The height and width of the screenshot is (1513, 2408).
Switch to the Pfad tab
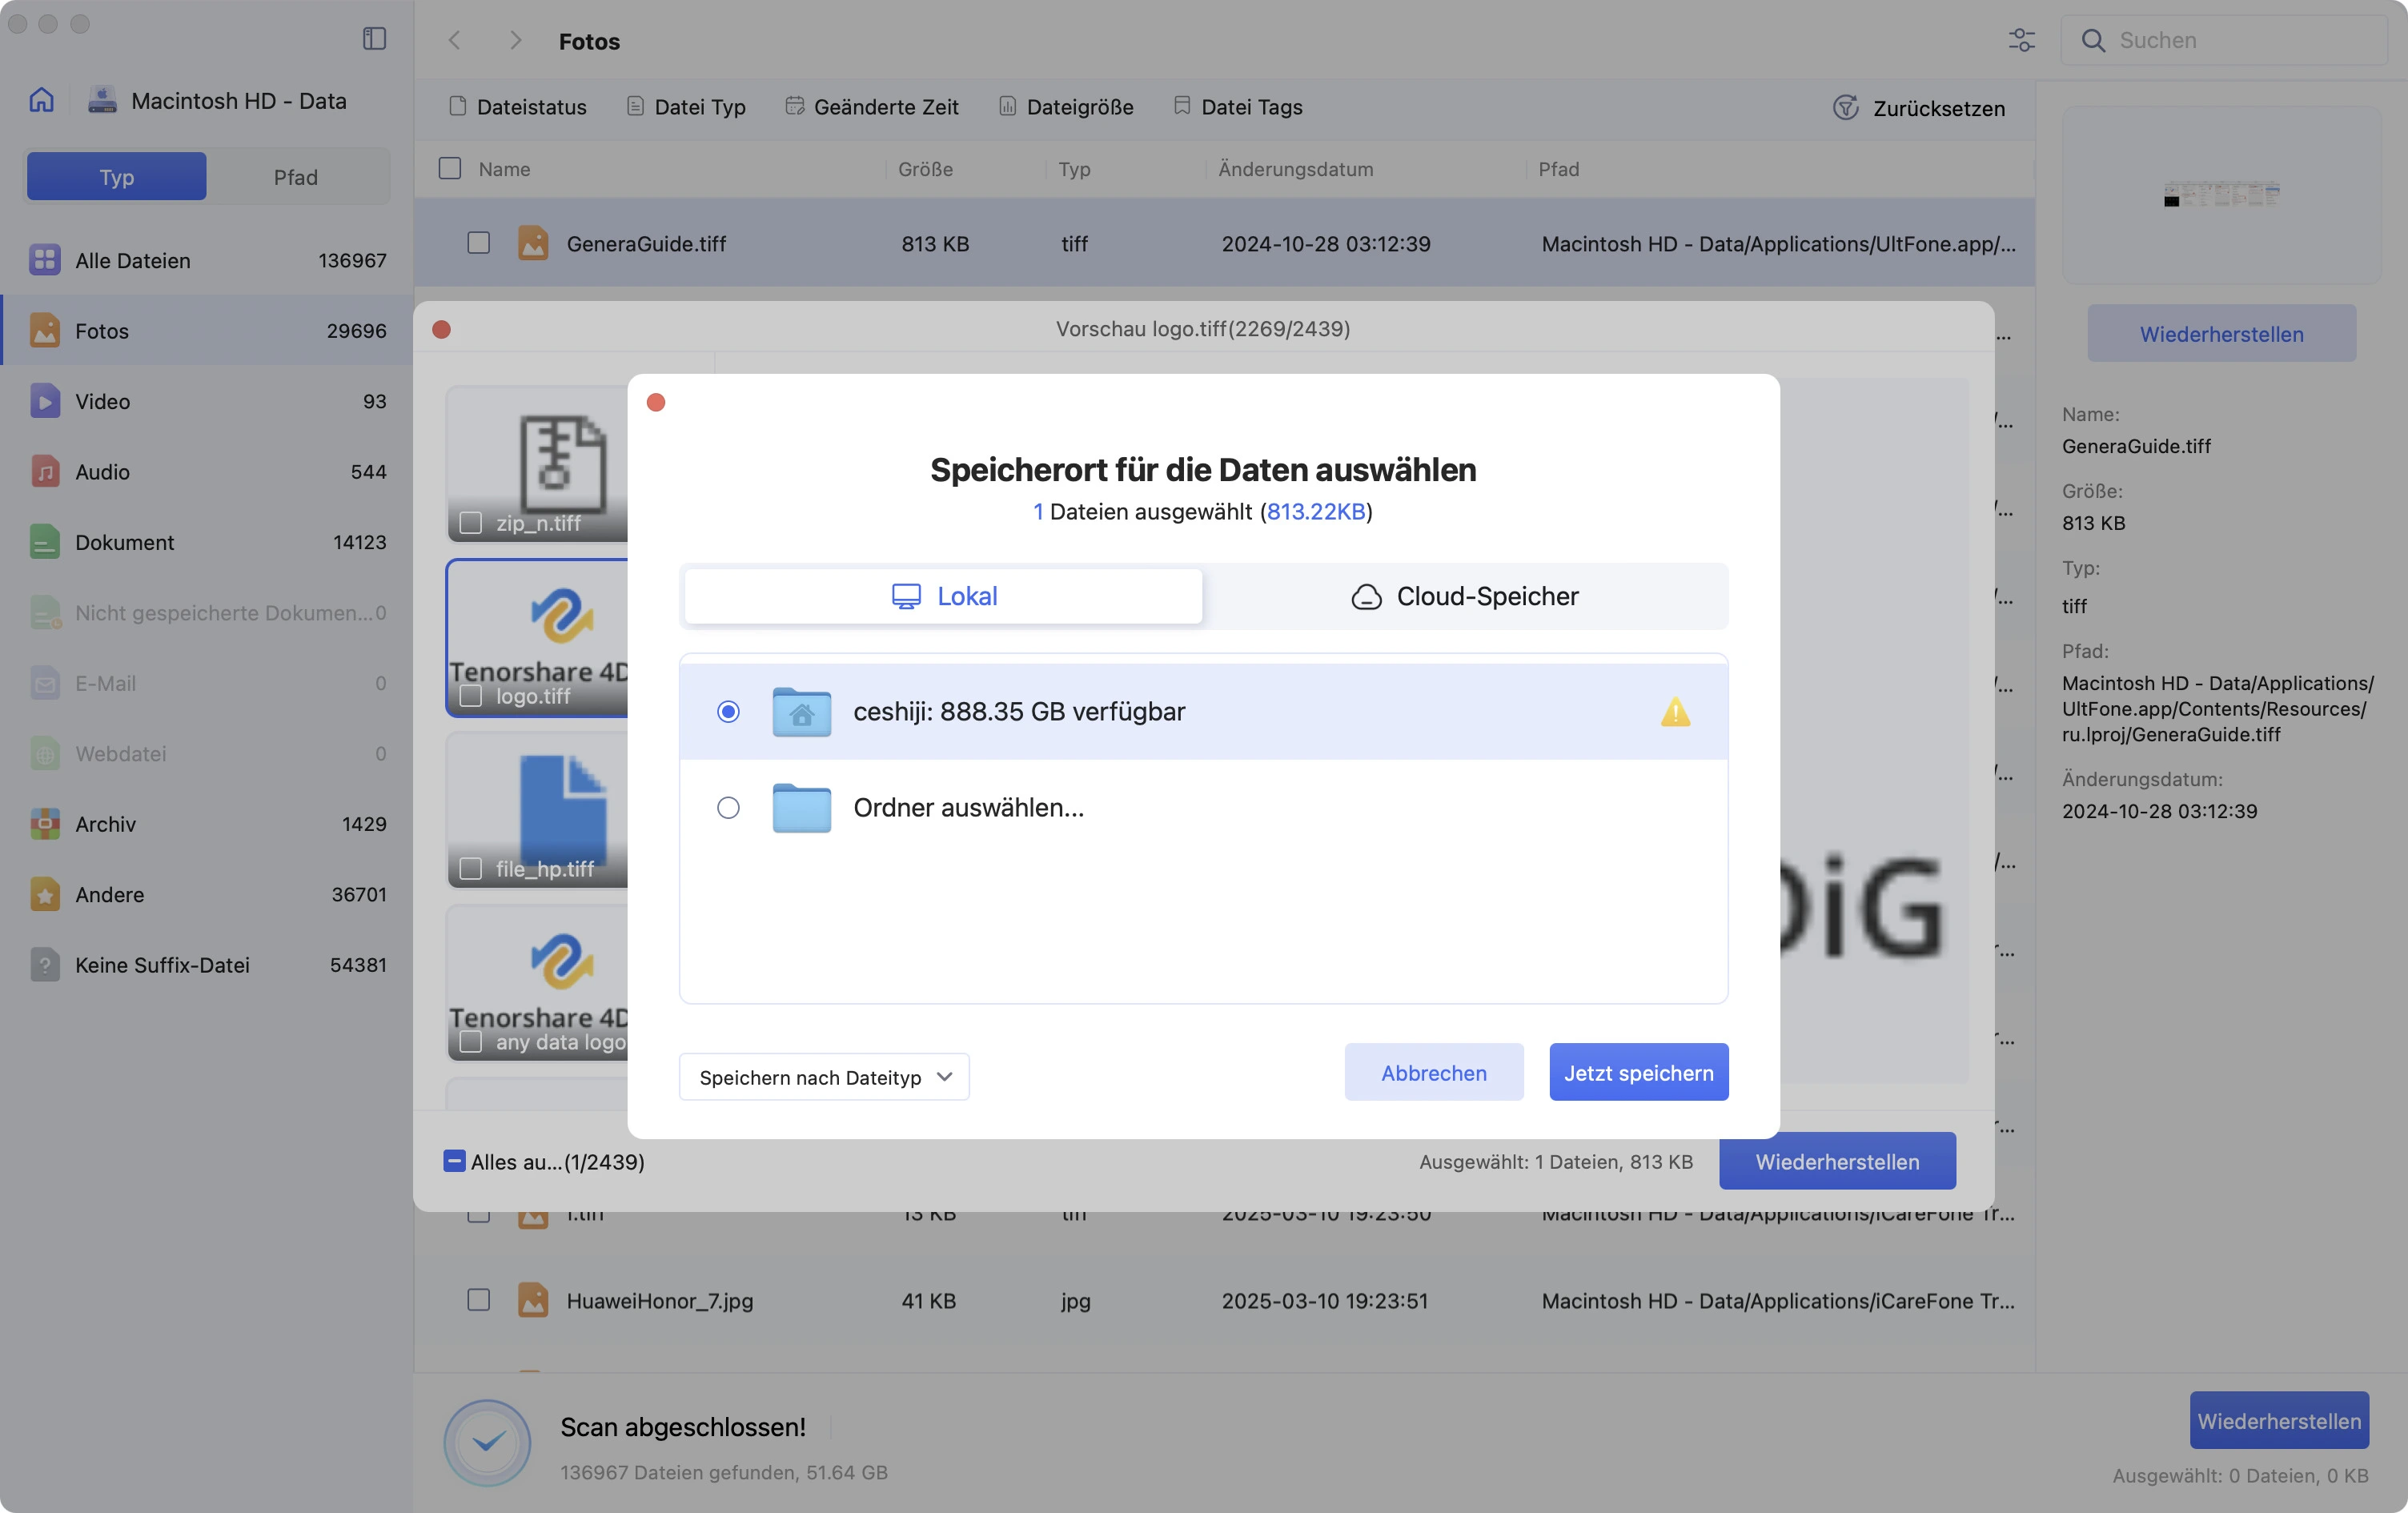[296, 176]
